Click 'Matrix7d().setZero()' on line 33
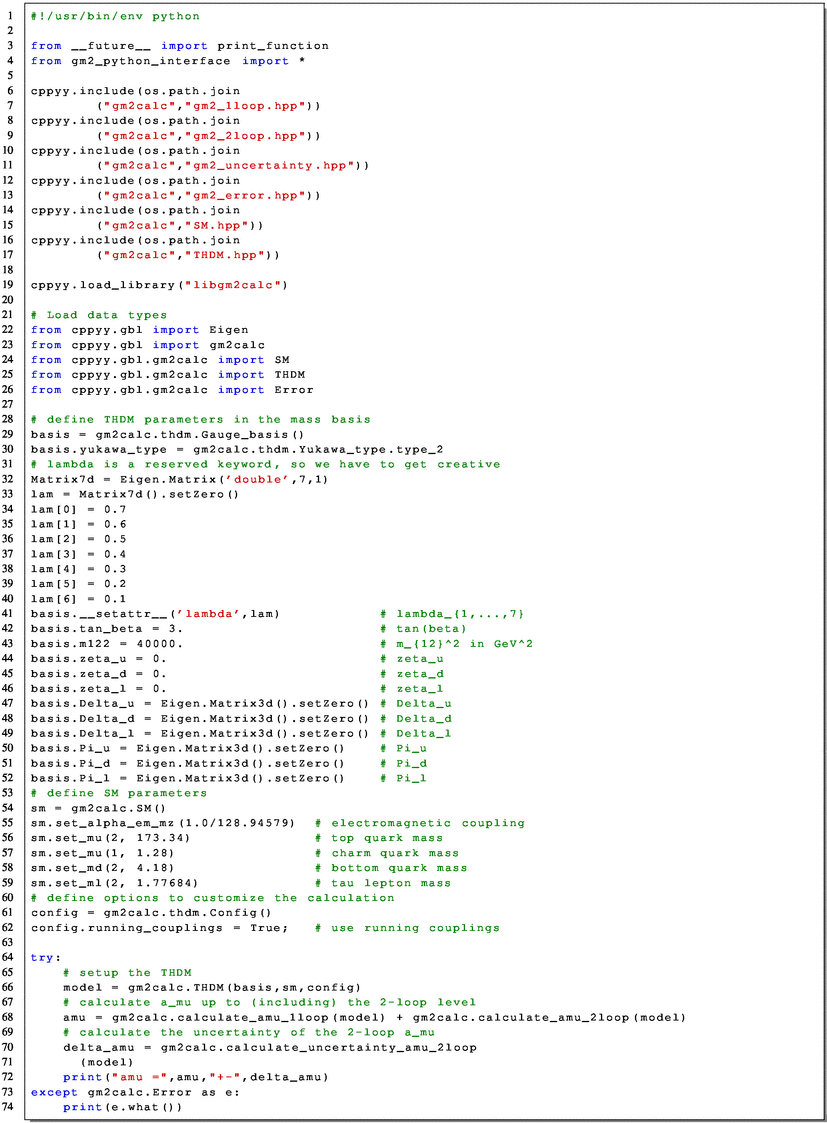 coord(159,494)
